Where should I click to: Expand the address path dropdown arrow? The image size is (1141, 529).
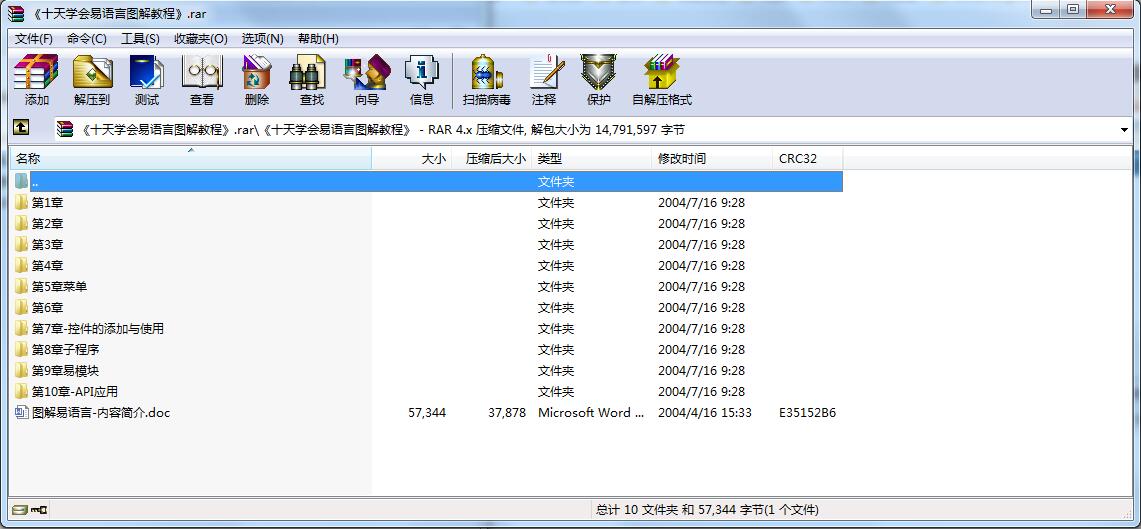tap(1124, 130)
